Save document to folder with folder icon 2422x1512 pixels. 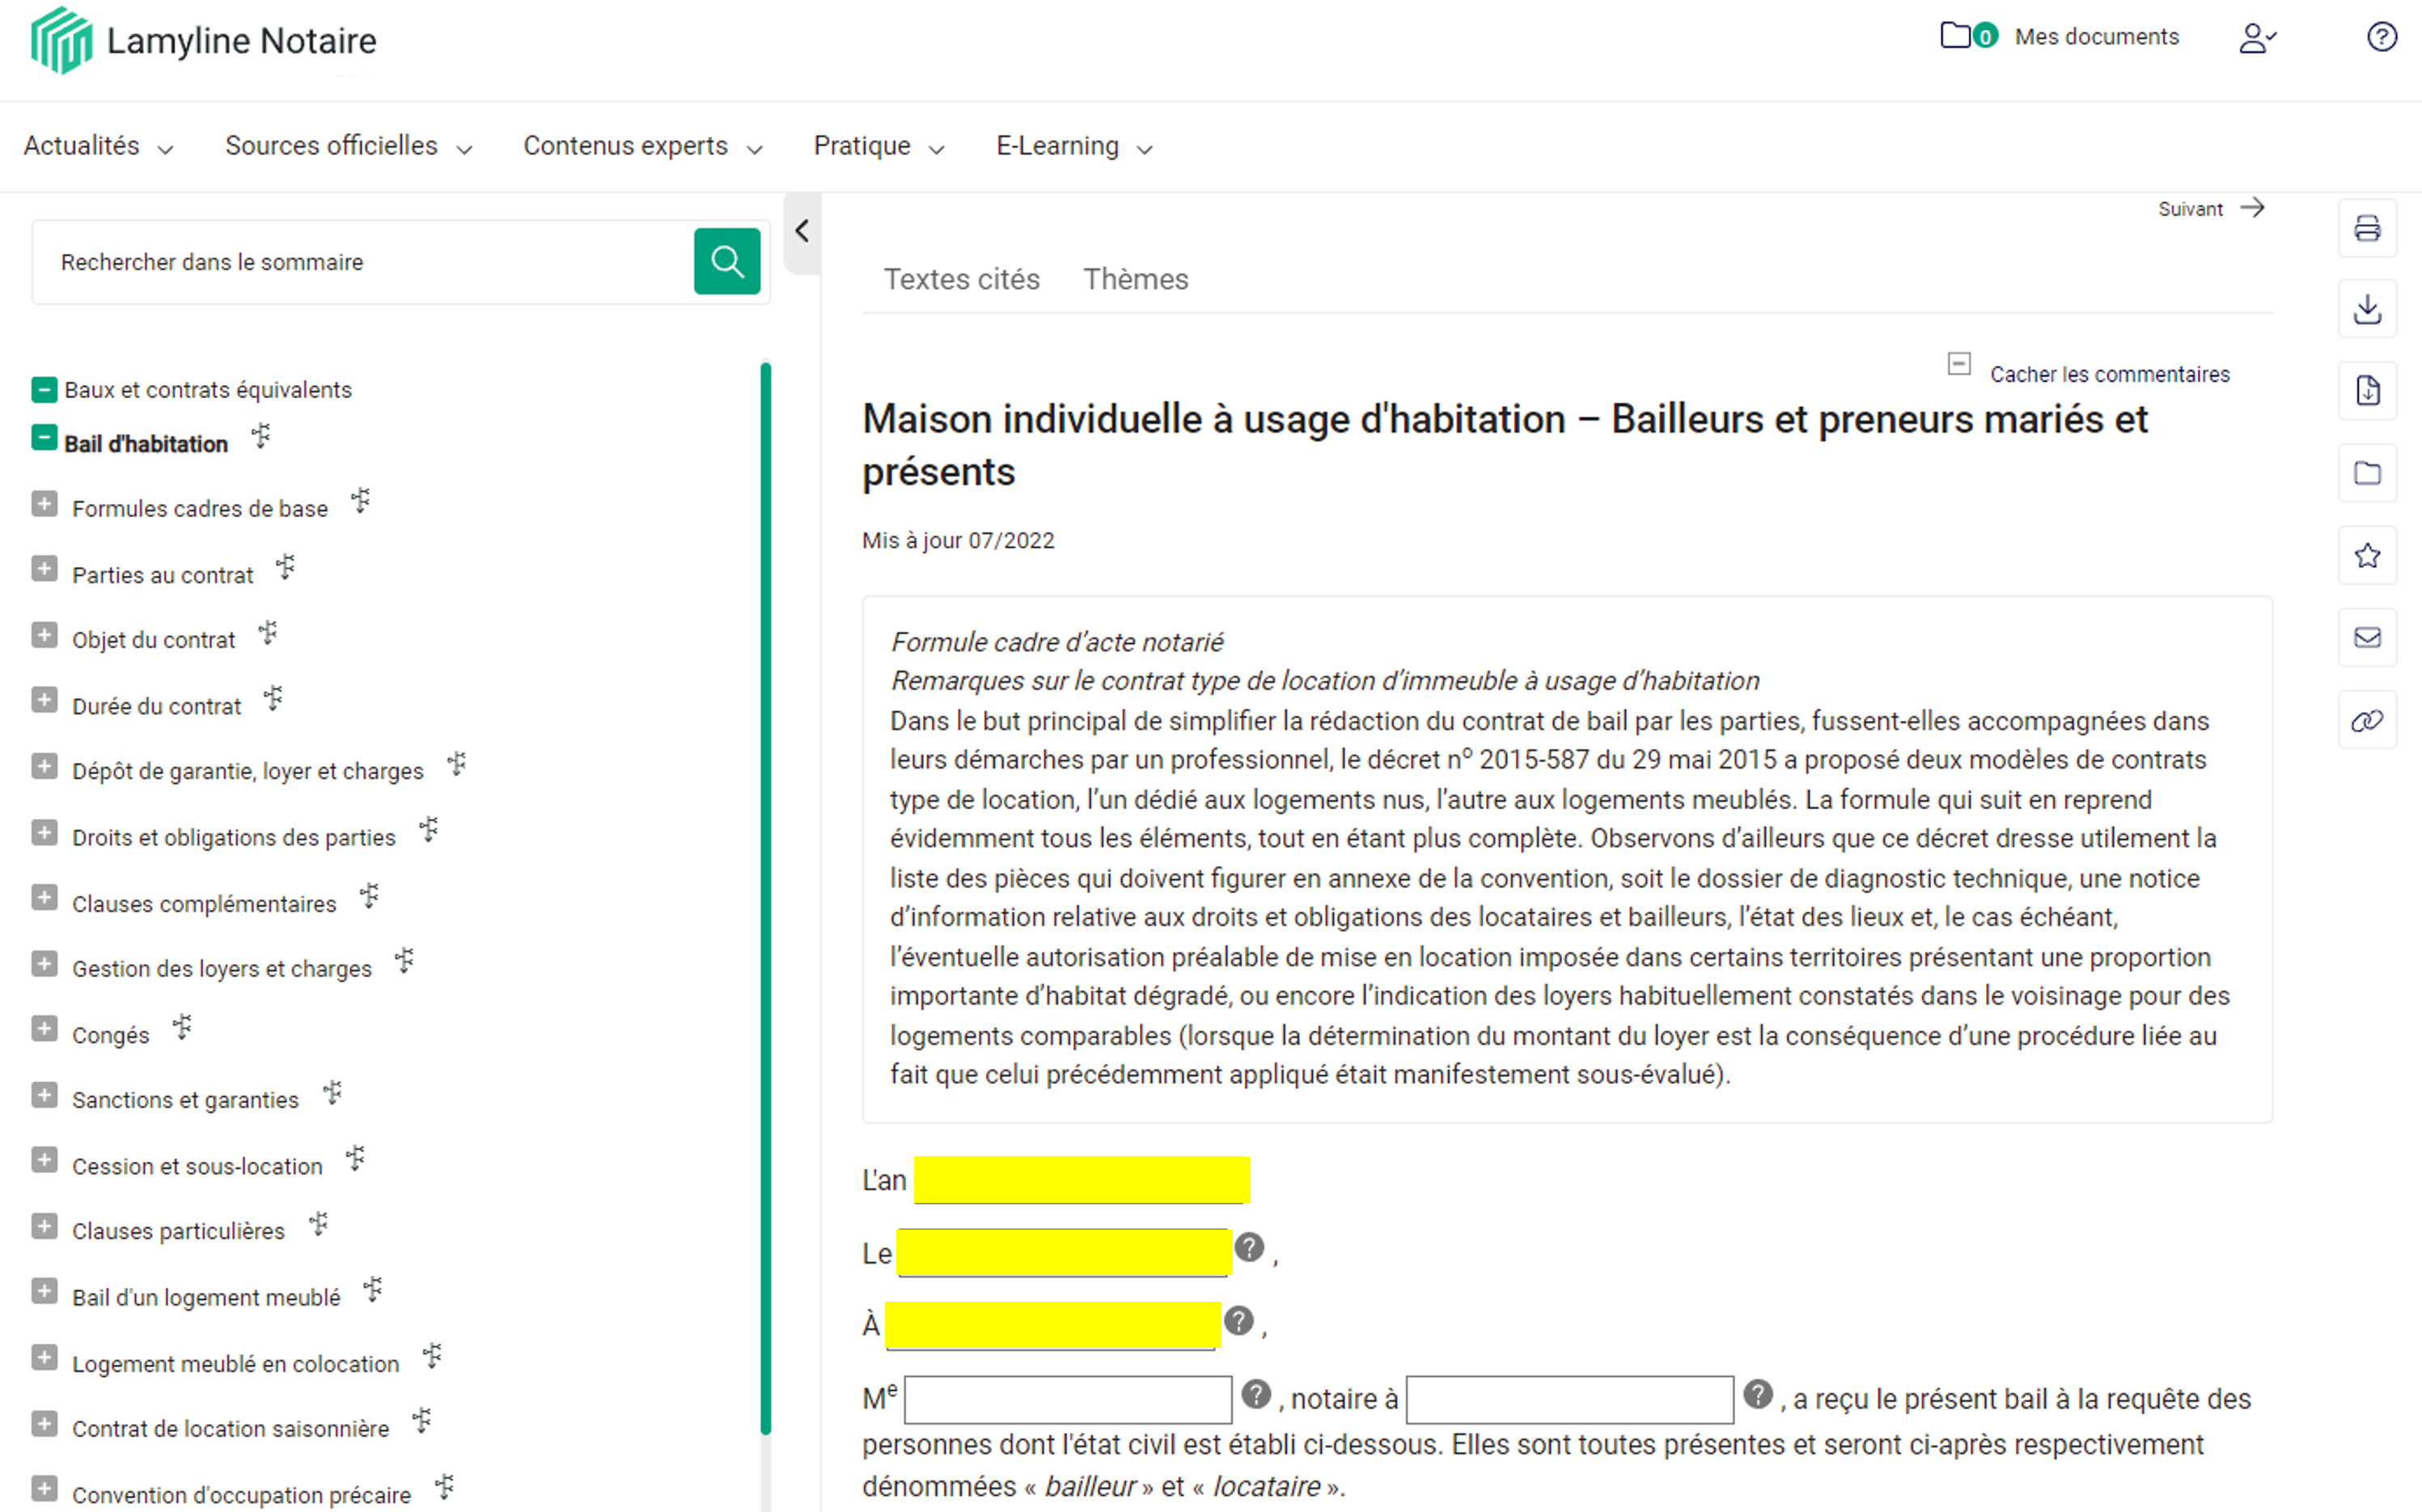pos(2366,473)
